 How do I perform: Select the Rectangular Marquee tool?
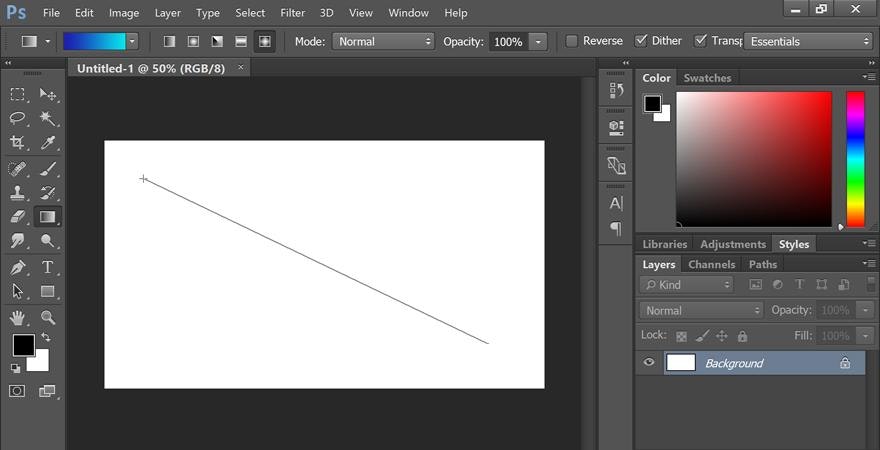click(x=17, y=94)
